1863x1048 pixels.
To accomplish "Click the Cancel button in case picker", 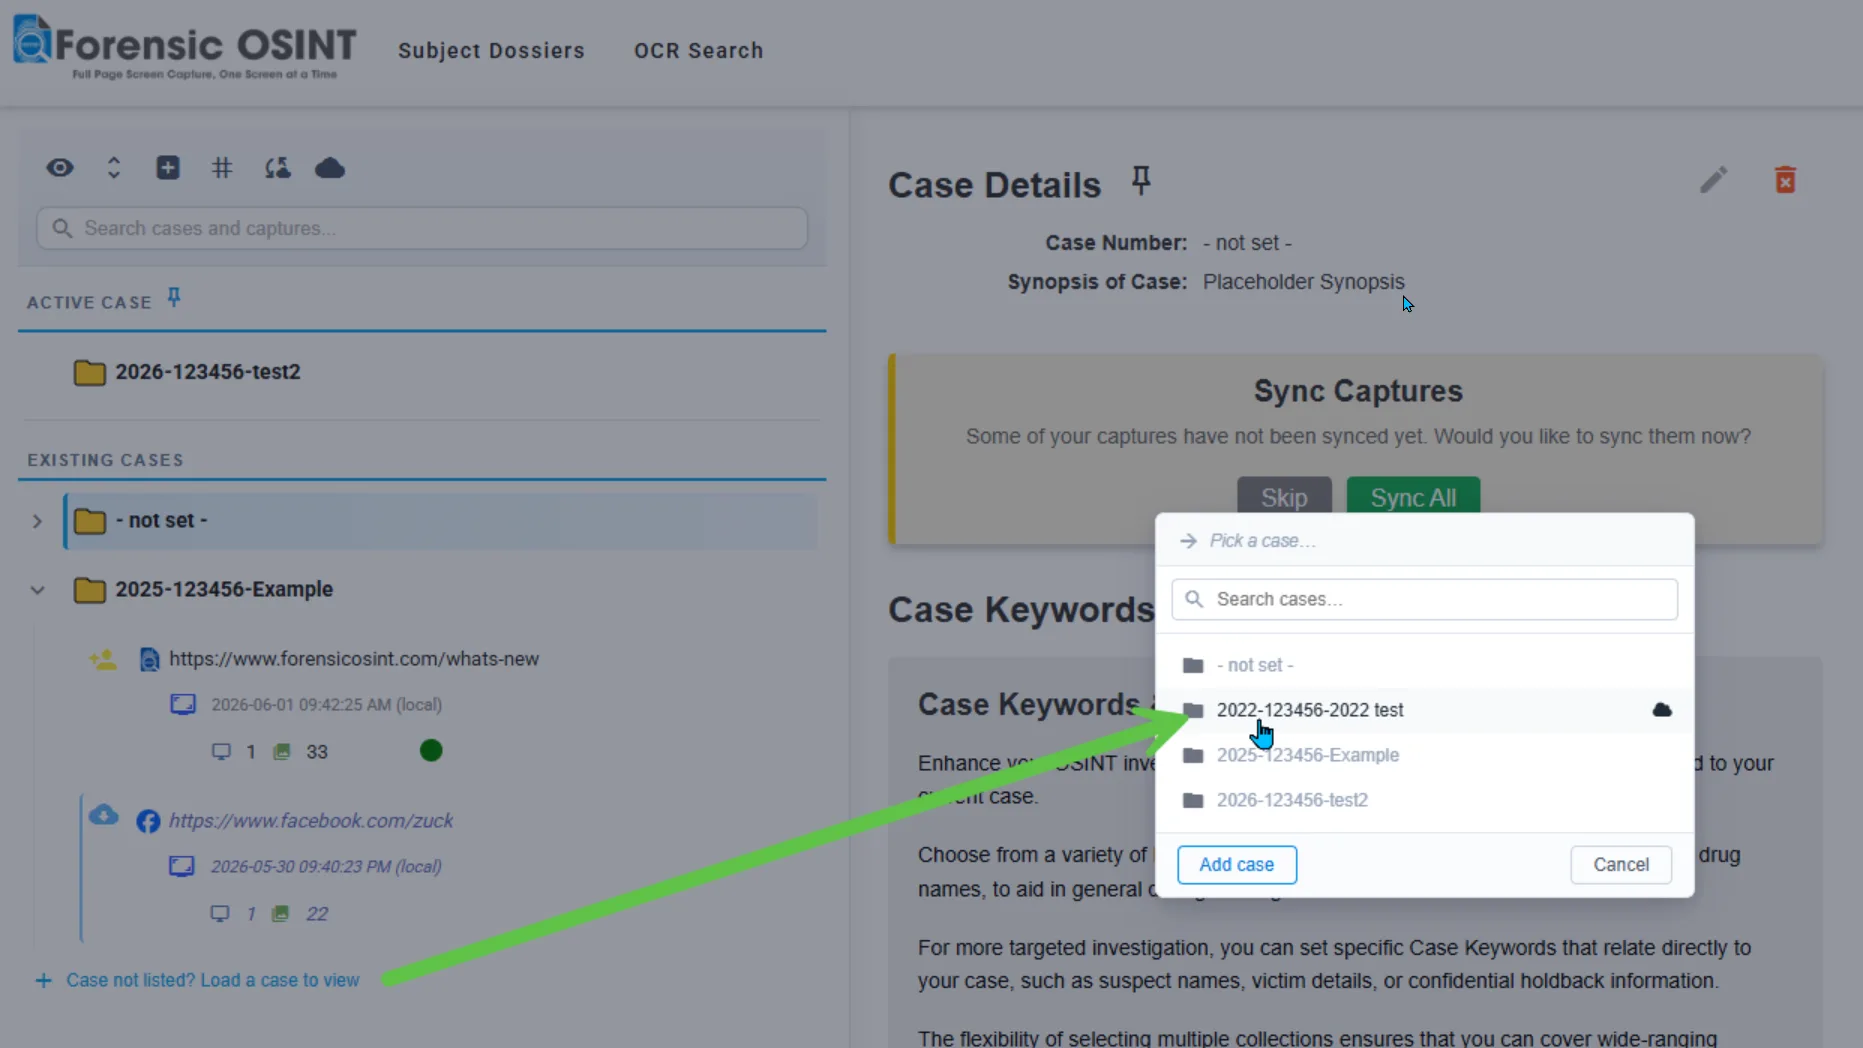I will click(x=1621, y=865).
